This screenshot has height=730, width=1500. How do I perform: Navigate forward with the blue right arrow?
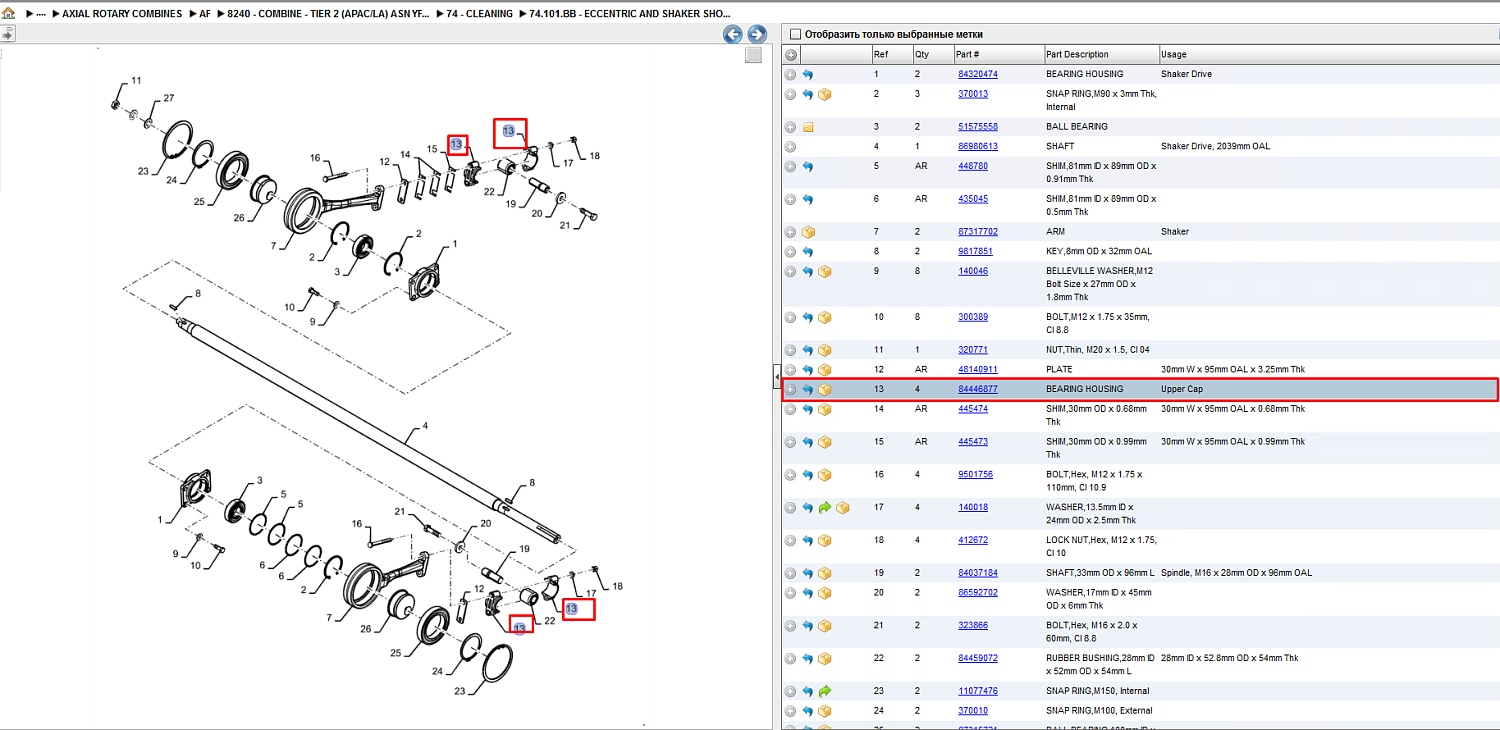coord(757,34)
